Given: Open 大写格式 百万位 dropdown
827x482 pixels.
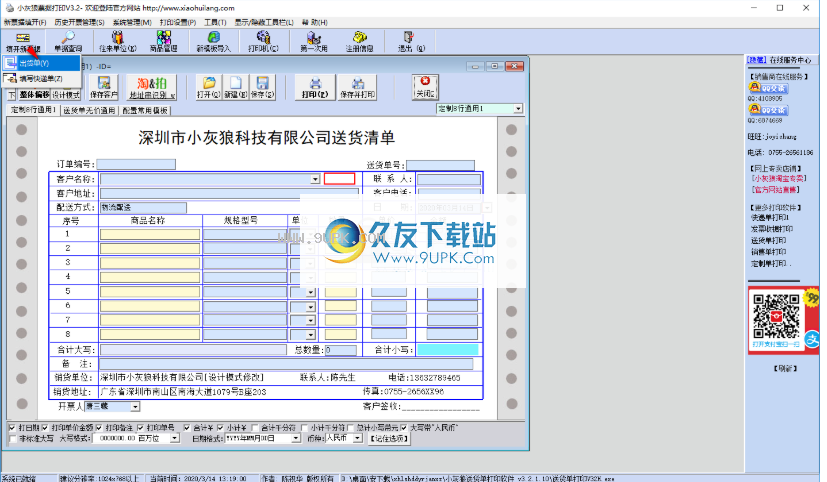Looking at the screenshot, I should 174,438.
